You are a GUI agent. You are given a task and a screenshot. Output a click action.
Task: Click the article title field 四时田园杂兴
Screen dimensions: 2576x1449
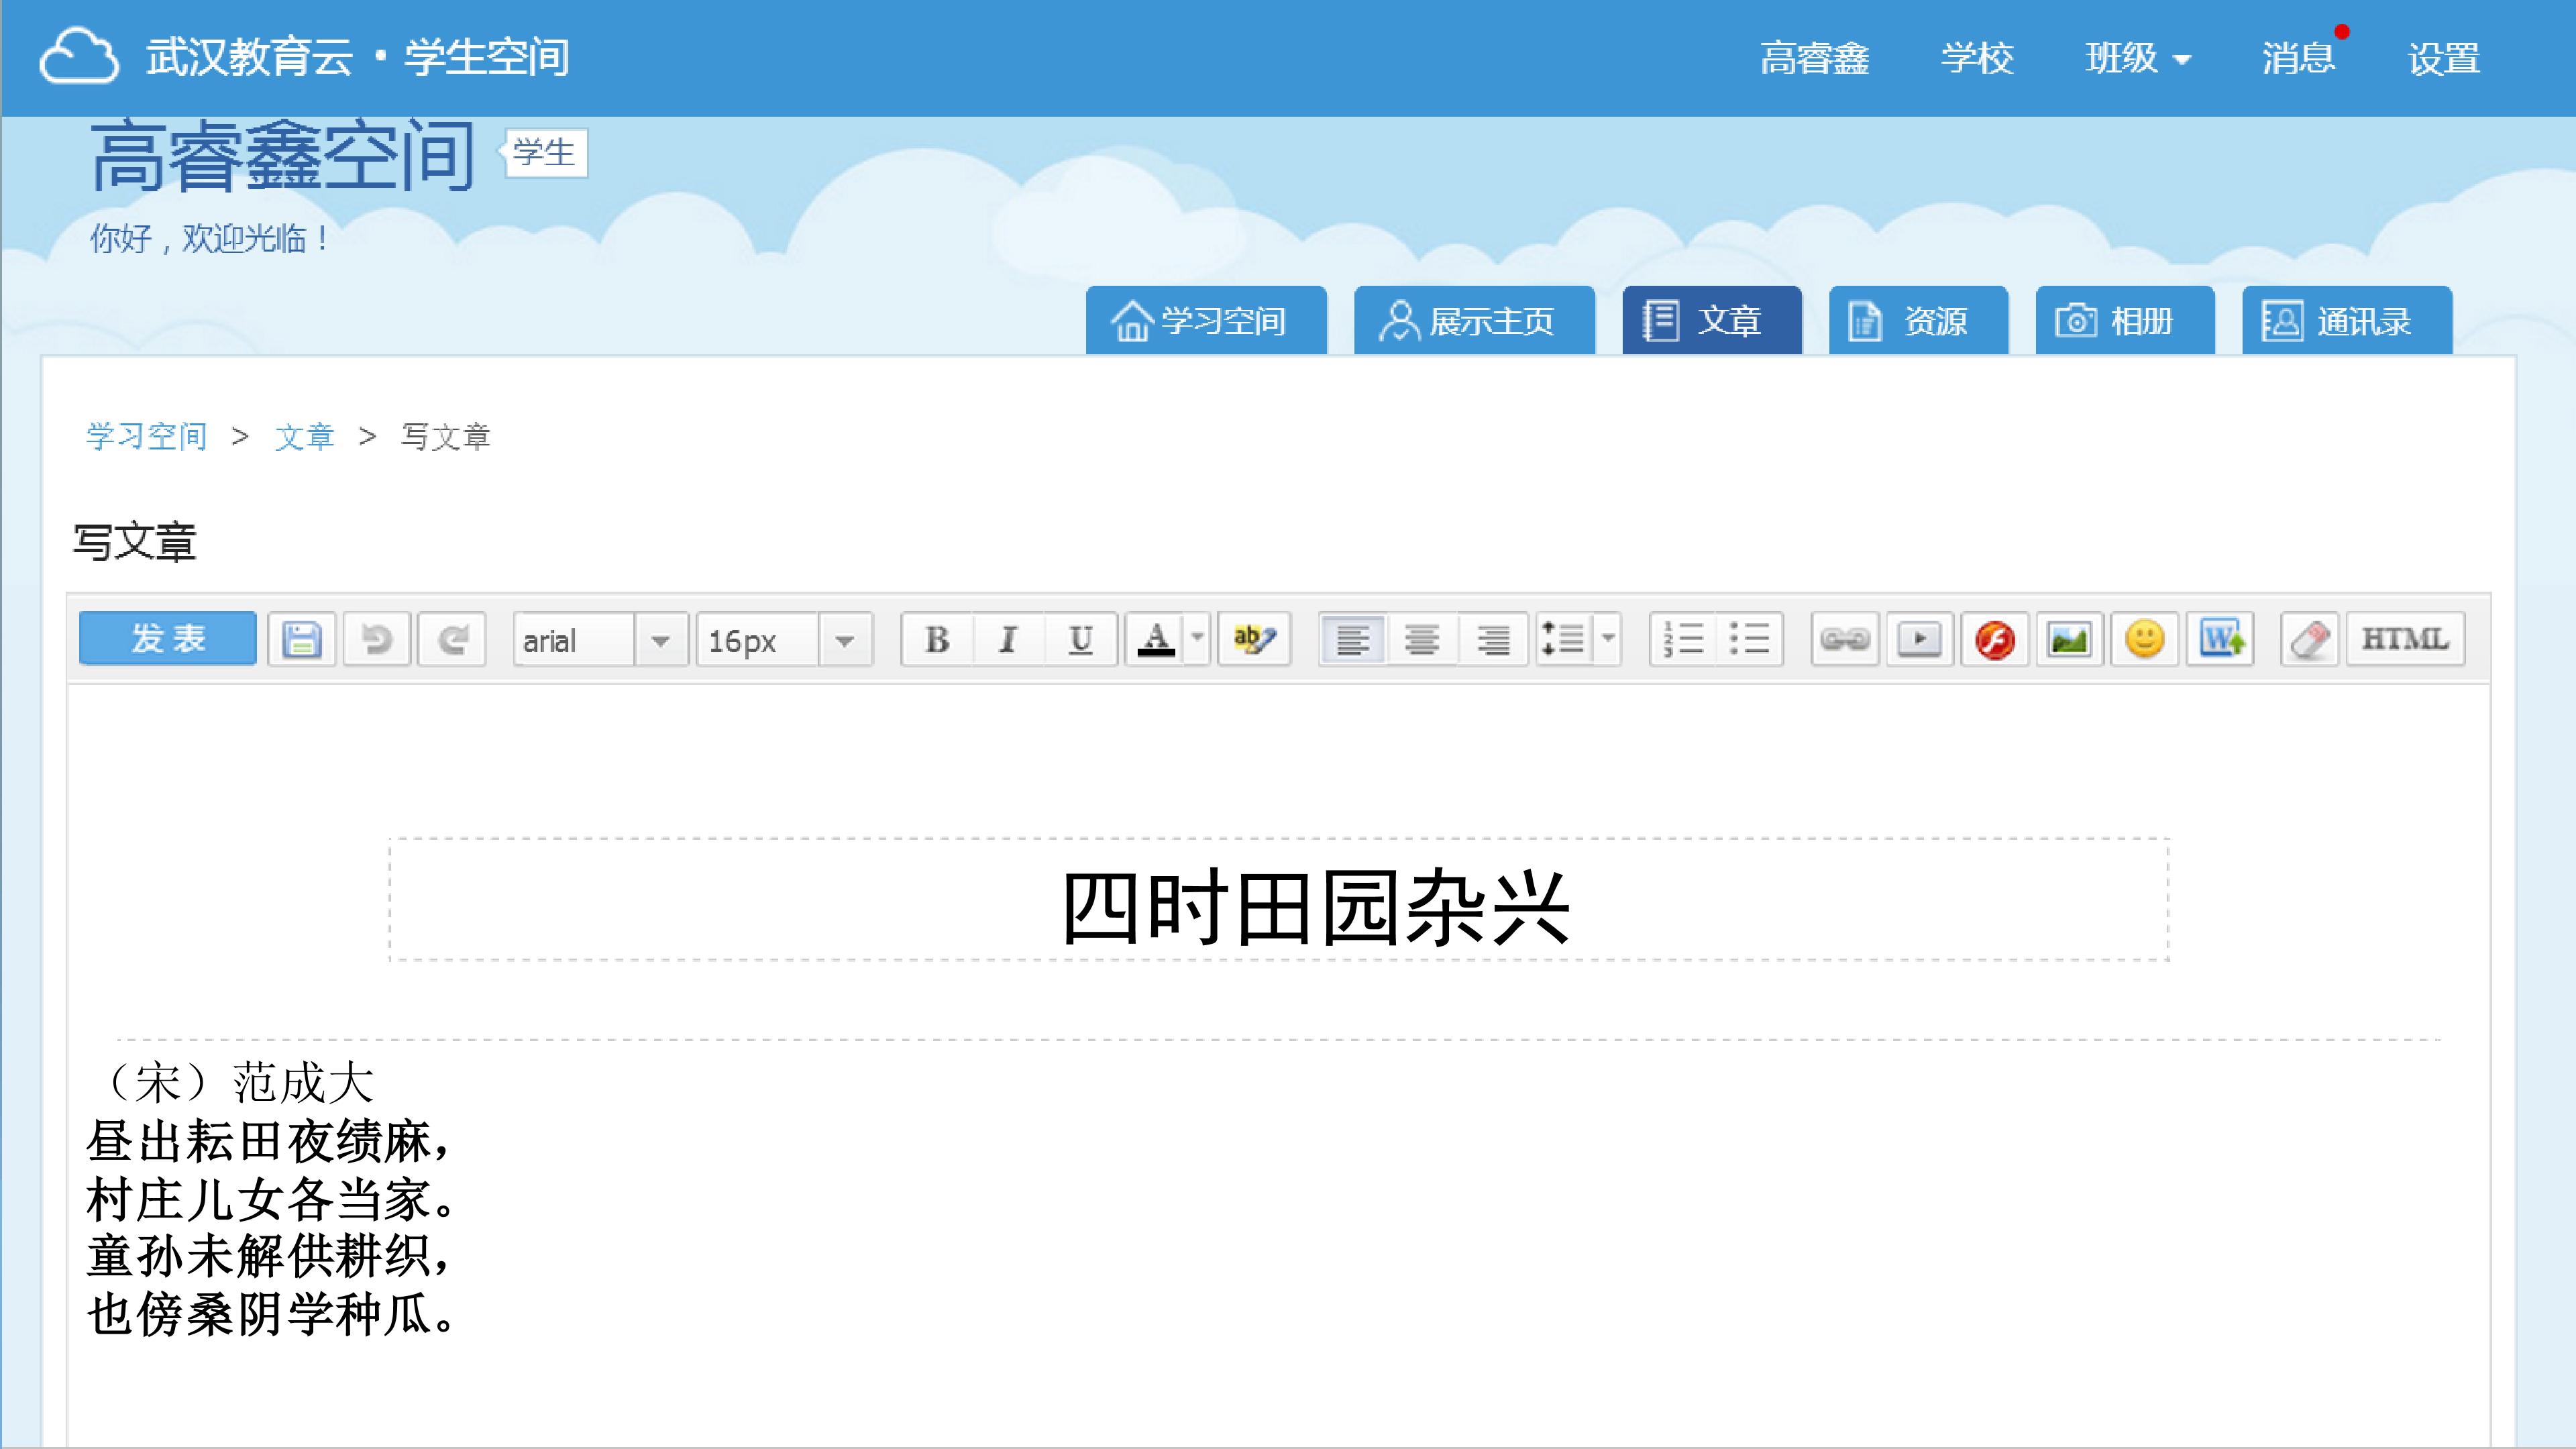click(1279, 899)
